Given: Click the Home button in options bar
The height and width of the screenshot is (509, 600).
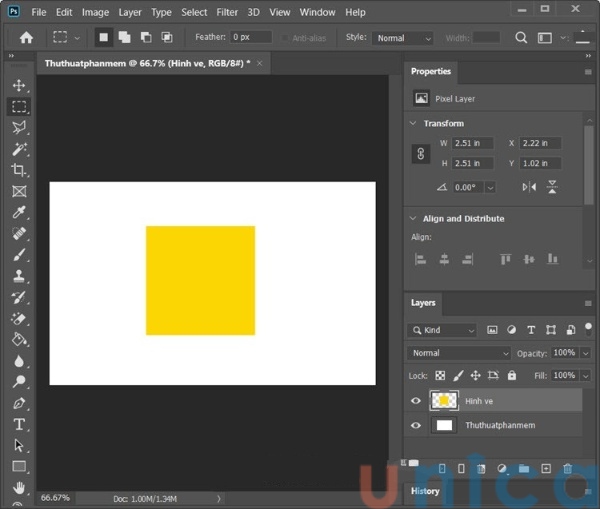Looking at the screenshot, I should tap(26, 38).
